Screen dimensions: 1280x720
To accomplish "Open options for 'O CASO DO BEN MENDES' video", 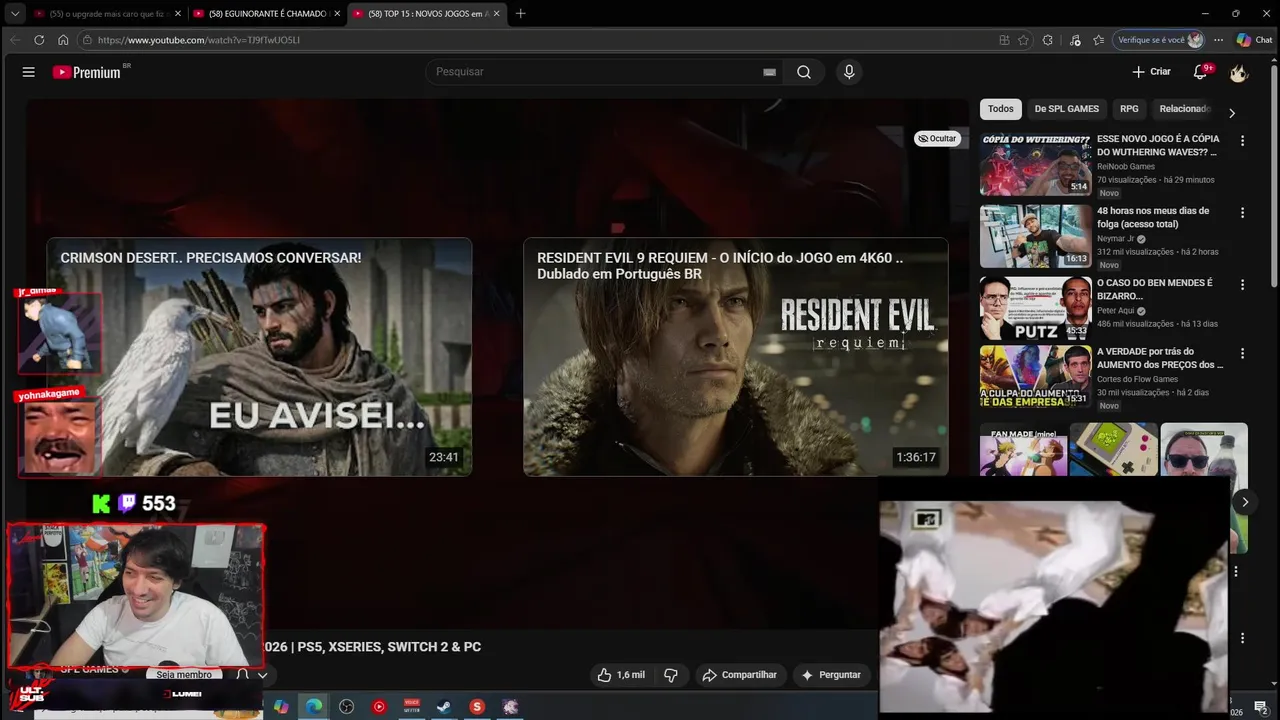I will click(1242, 285).
